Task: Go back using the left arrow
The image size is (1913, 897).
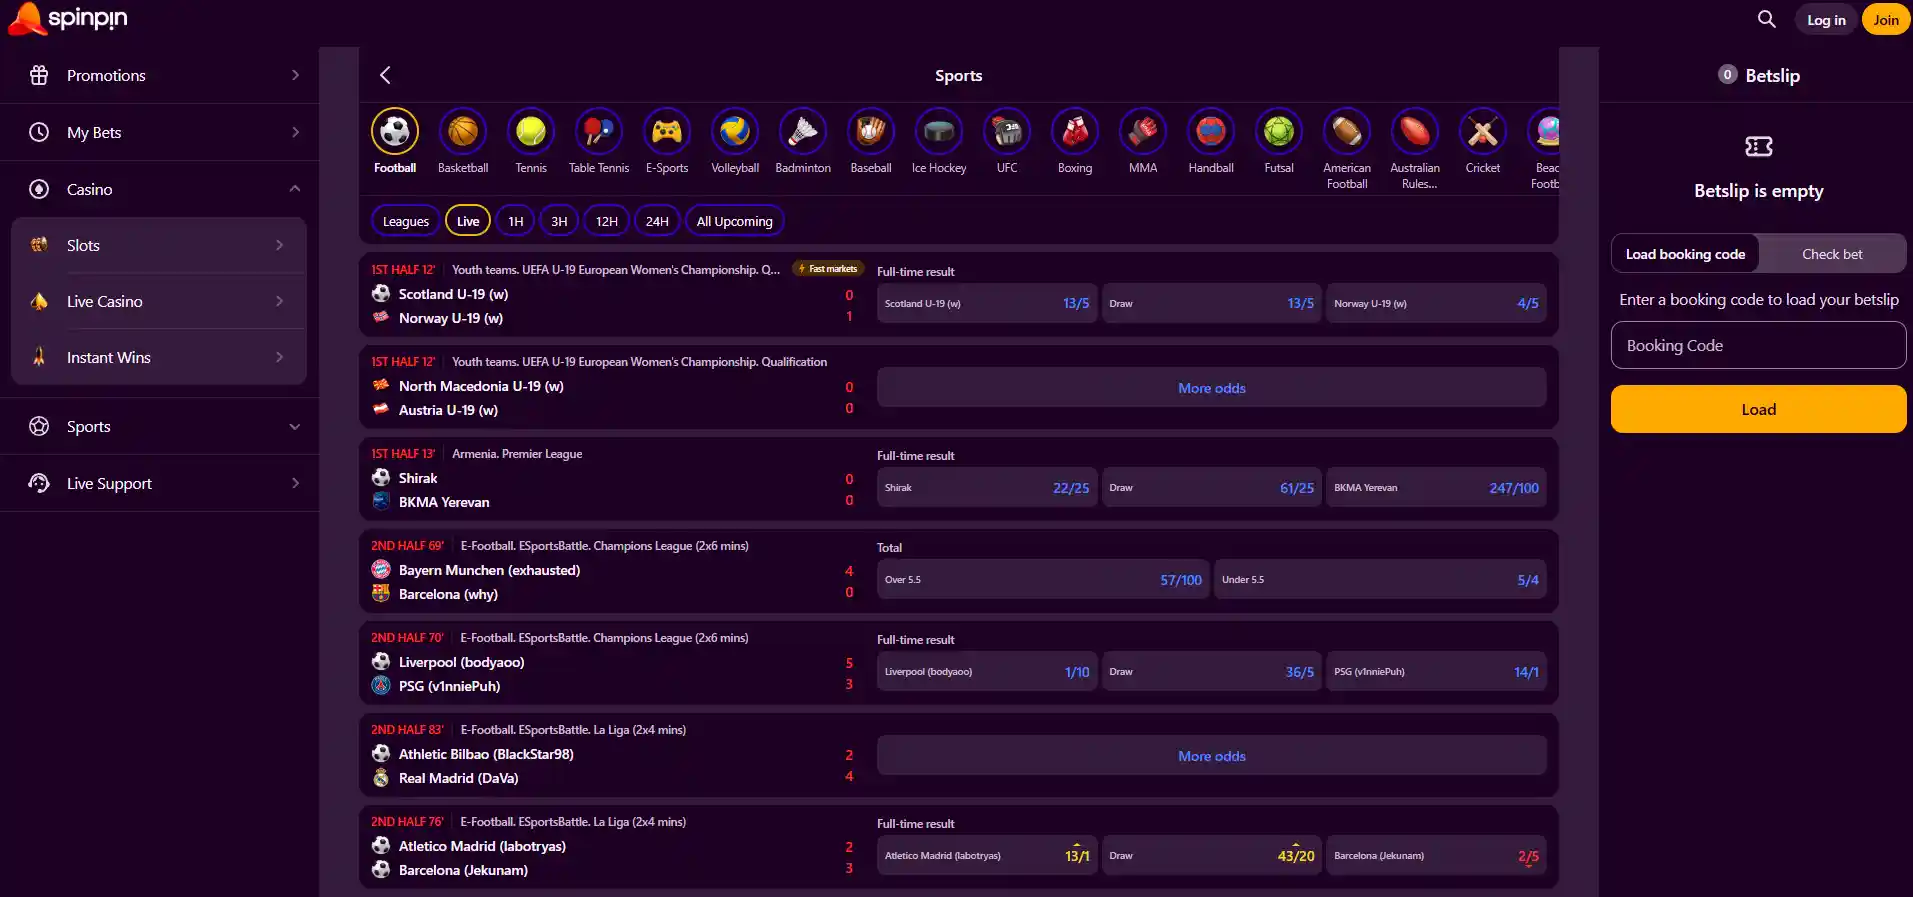Action: pos(385,75)
